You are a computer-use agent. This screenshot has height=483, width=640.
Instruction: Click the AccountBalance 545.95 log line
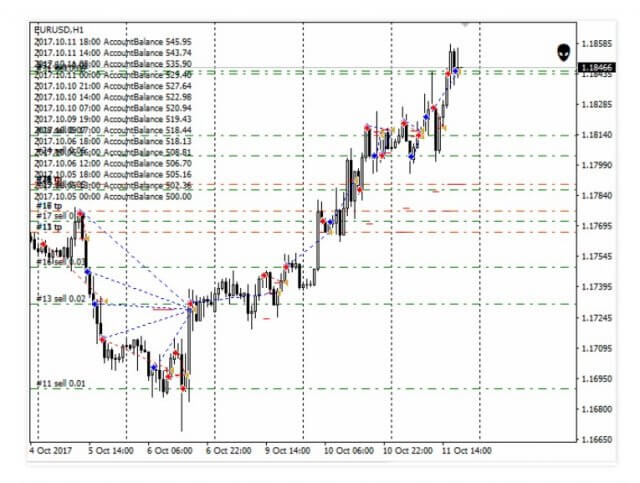pos(113,42)
